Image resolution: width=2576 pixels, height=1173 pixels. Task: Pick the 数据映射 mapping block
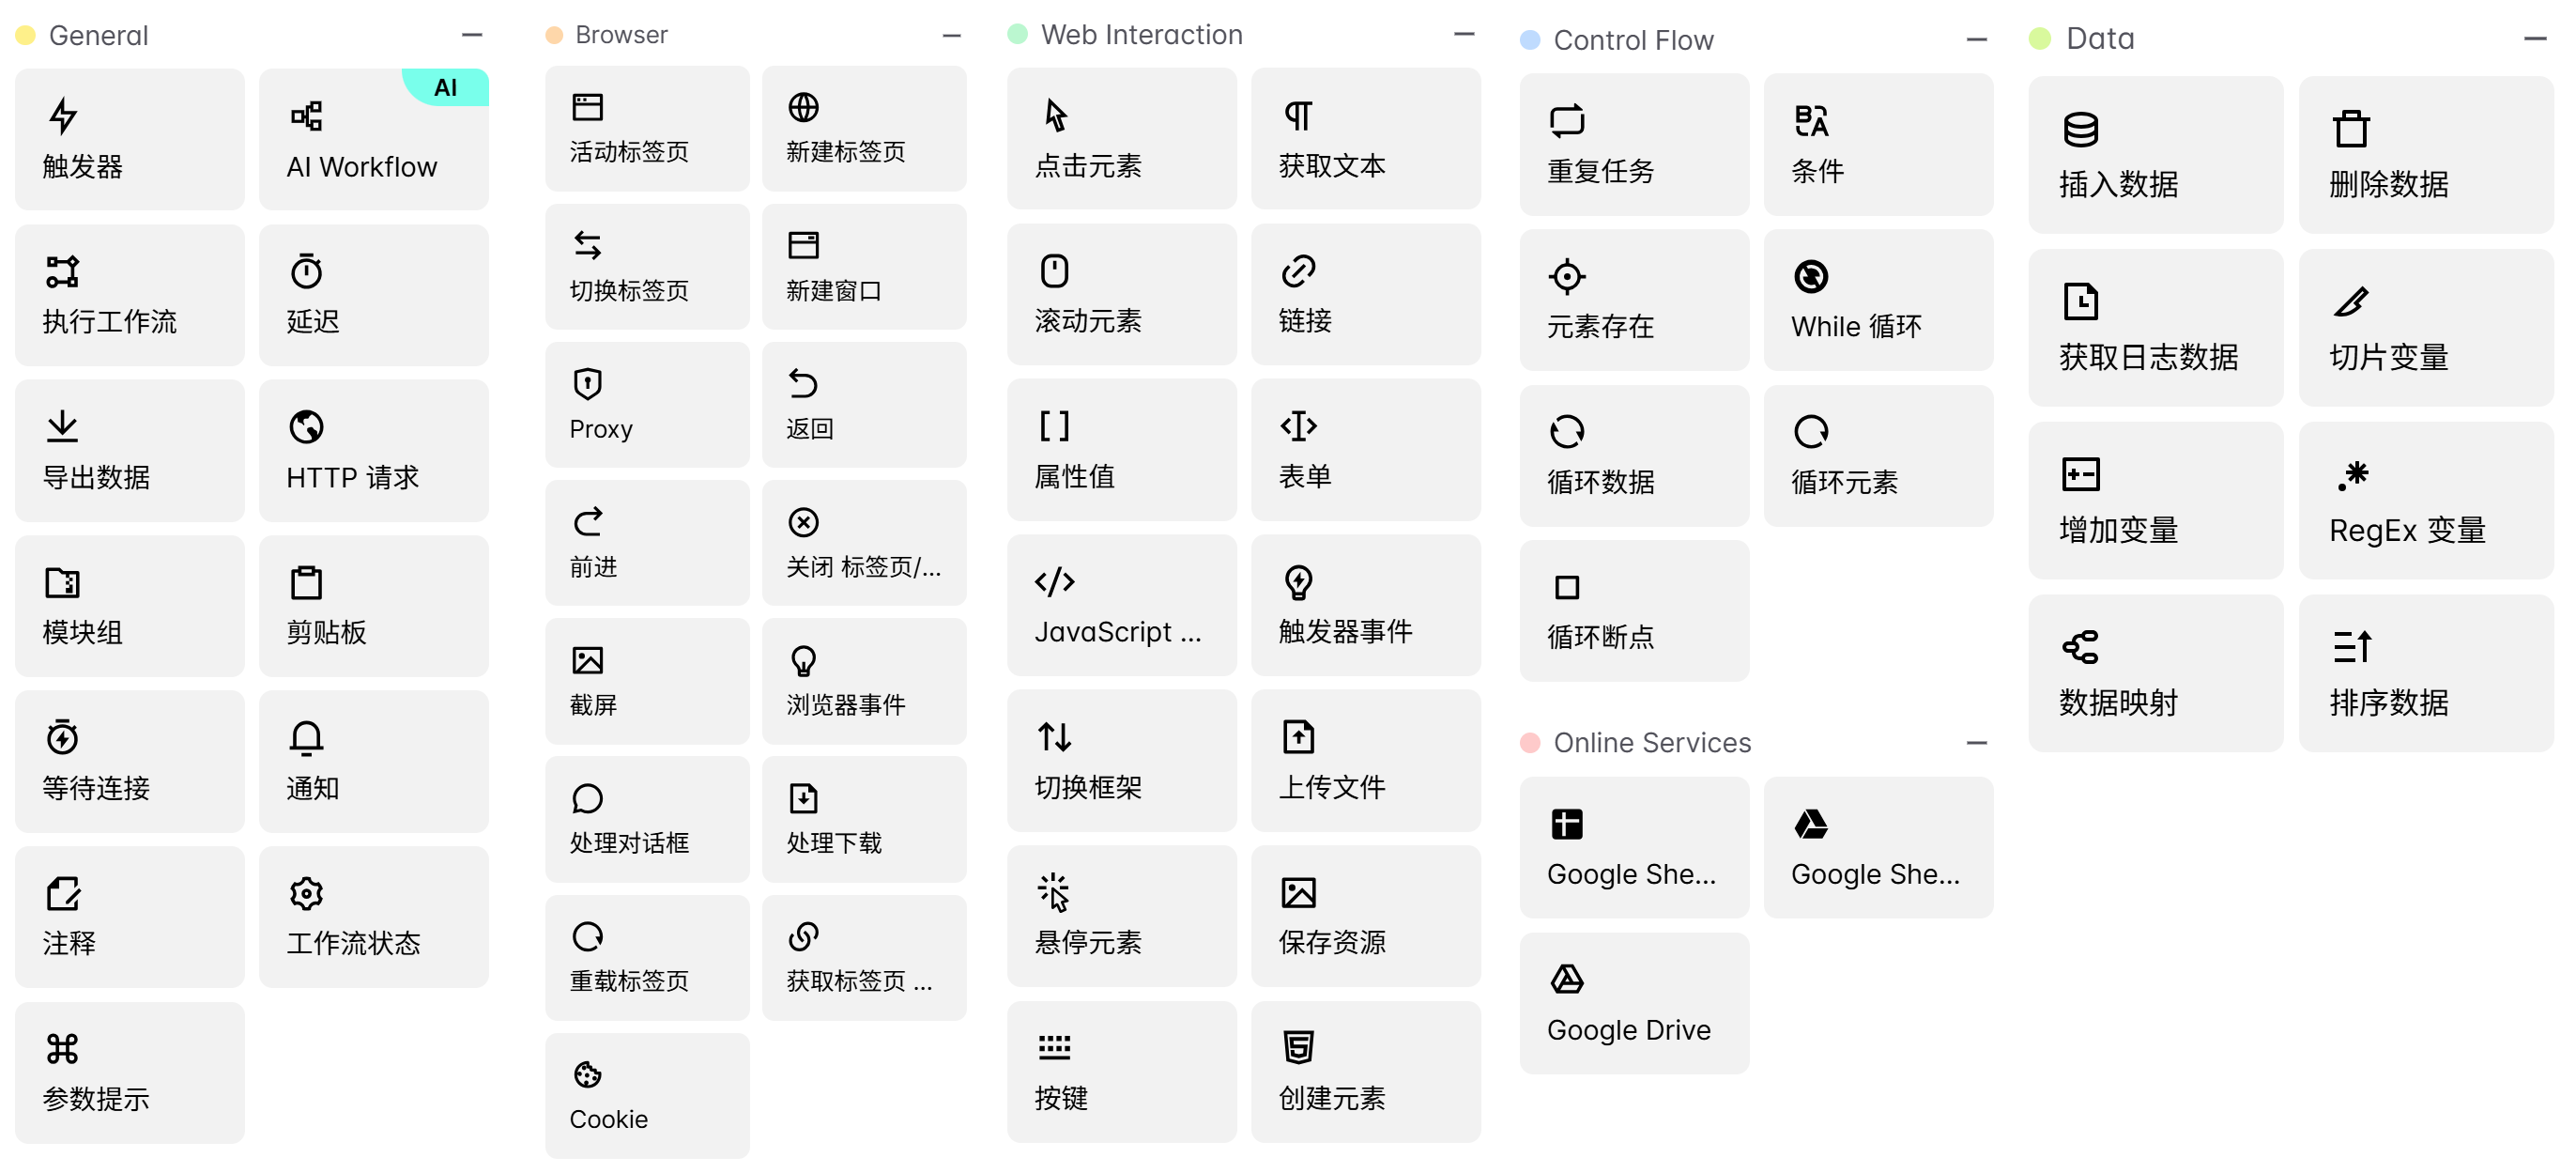2155,674
